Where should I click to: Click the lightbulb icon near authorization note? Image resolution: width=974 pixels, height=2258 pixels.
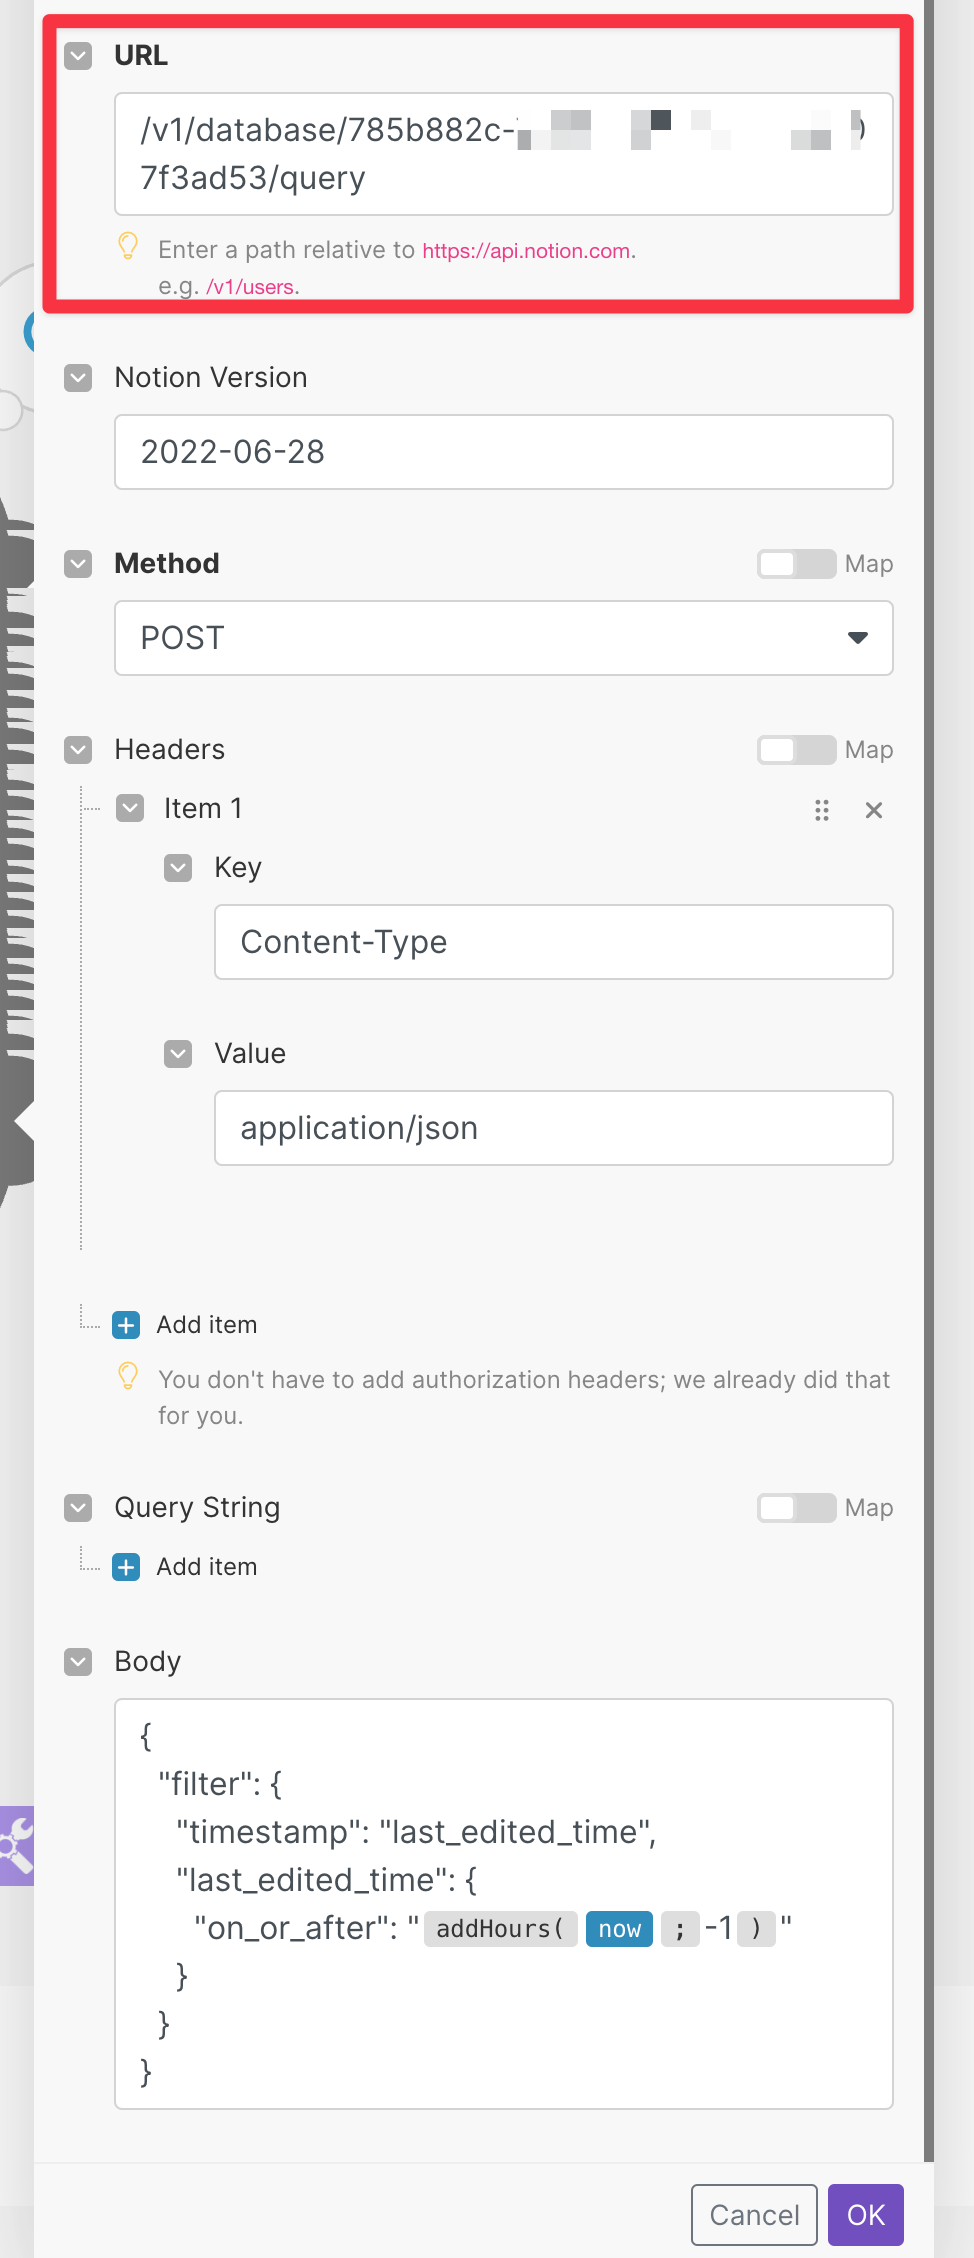point(128,1377)
